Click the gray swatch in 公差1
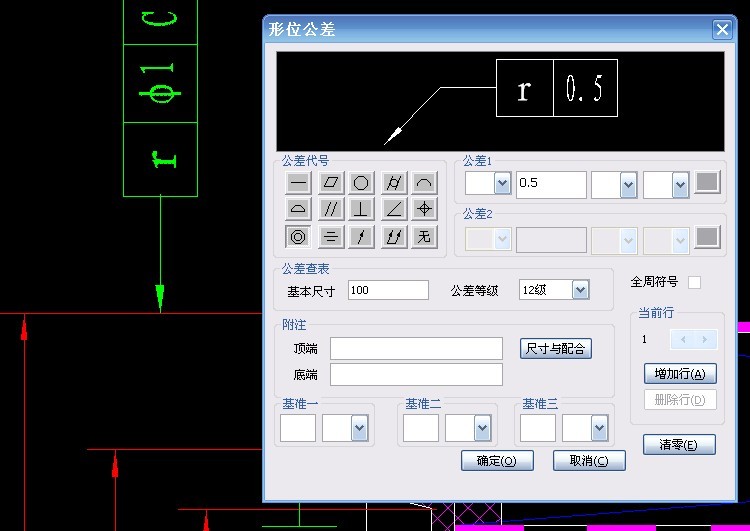This screenshot has width=750, height=531. [707, 183]
